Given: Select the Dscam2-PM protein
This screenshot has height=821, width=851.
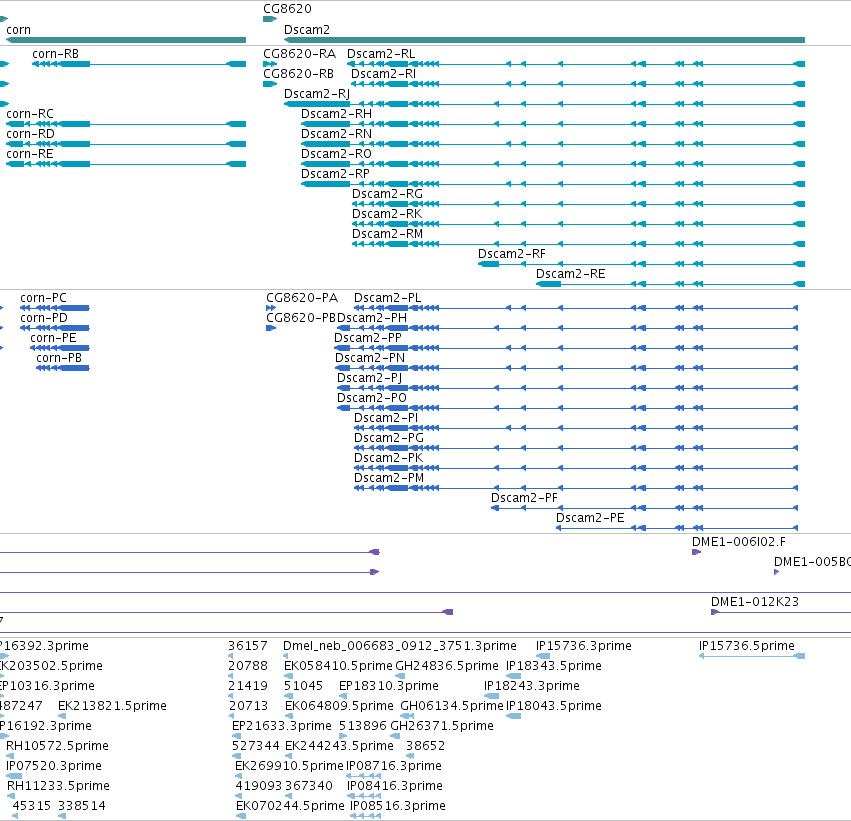Looking at the screenshot, I should click(x=576, y=488).
